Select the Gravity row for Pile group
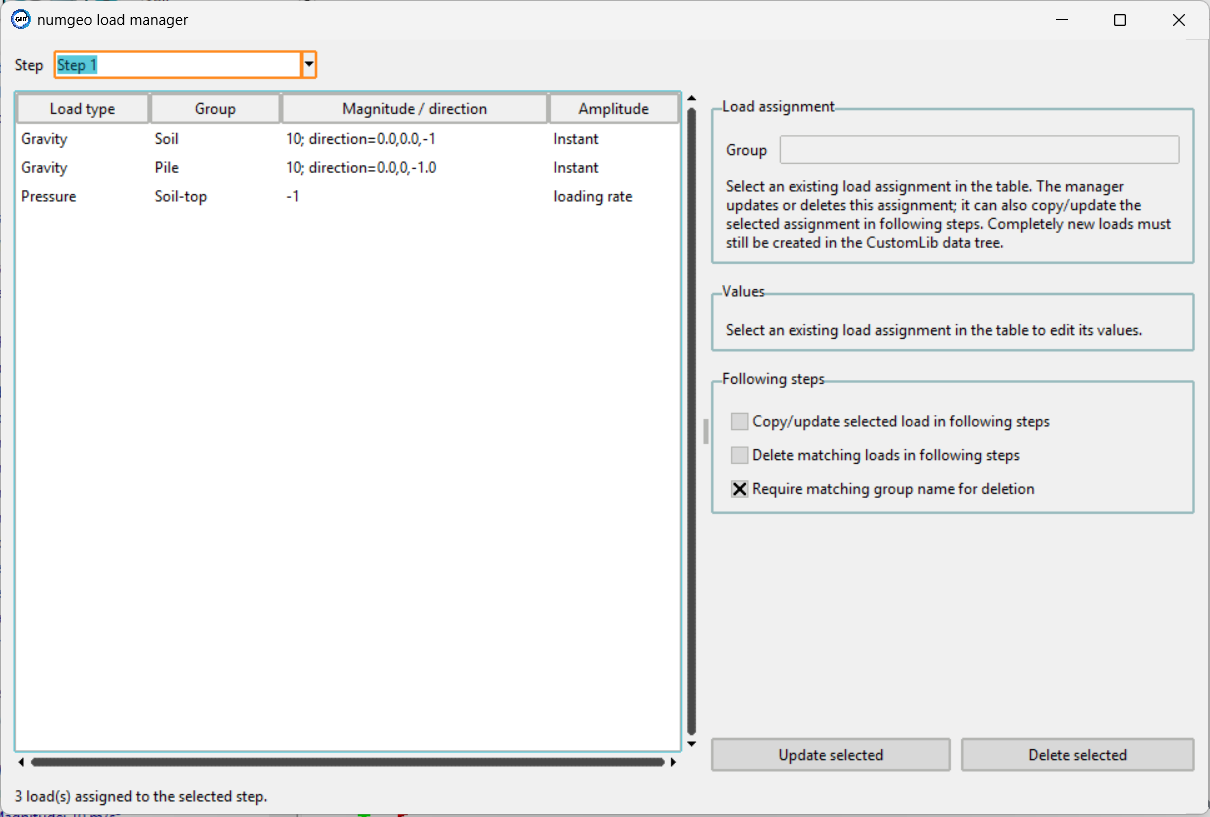This screenshot has width=1210, height=817. click(x=348, y=168)
